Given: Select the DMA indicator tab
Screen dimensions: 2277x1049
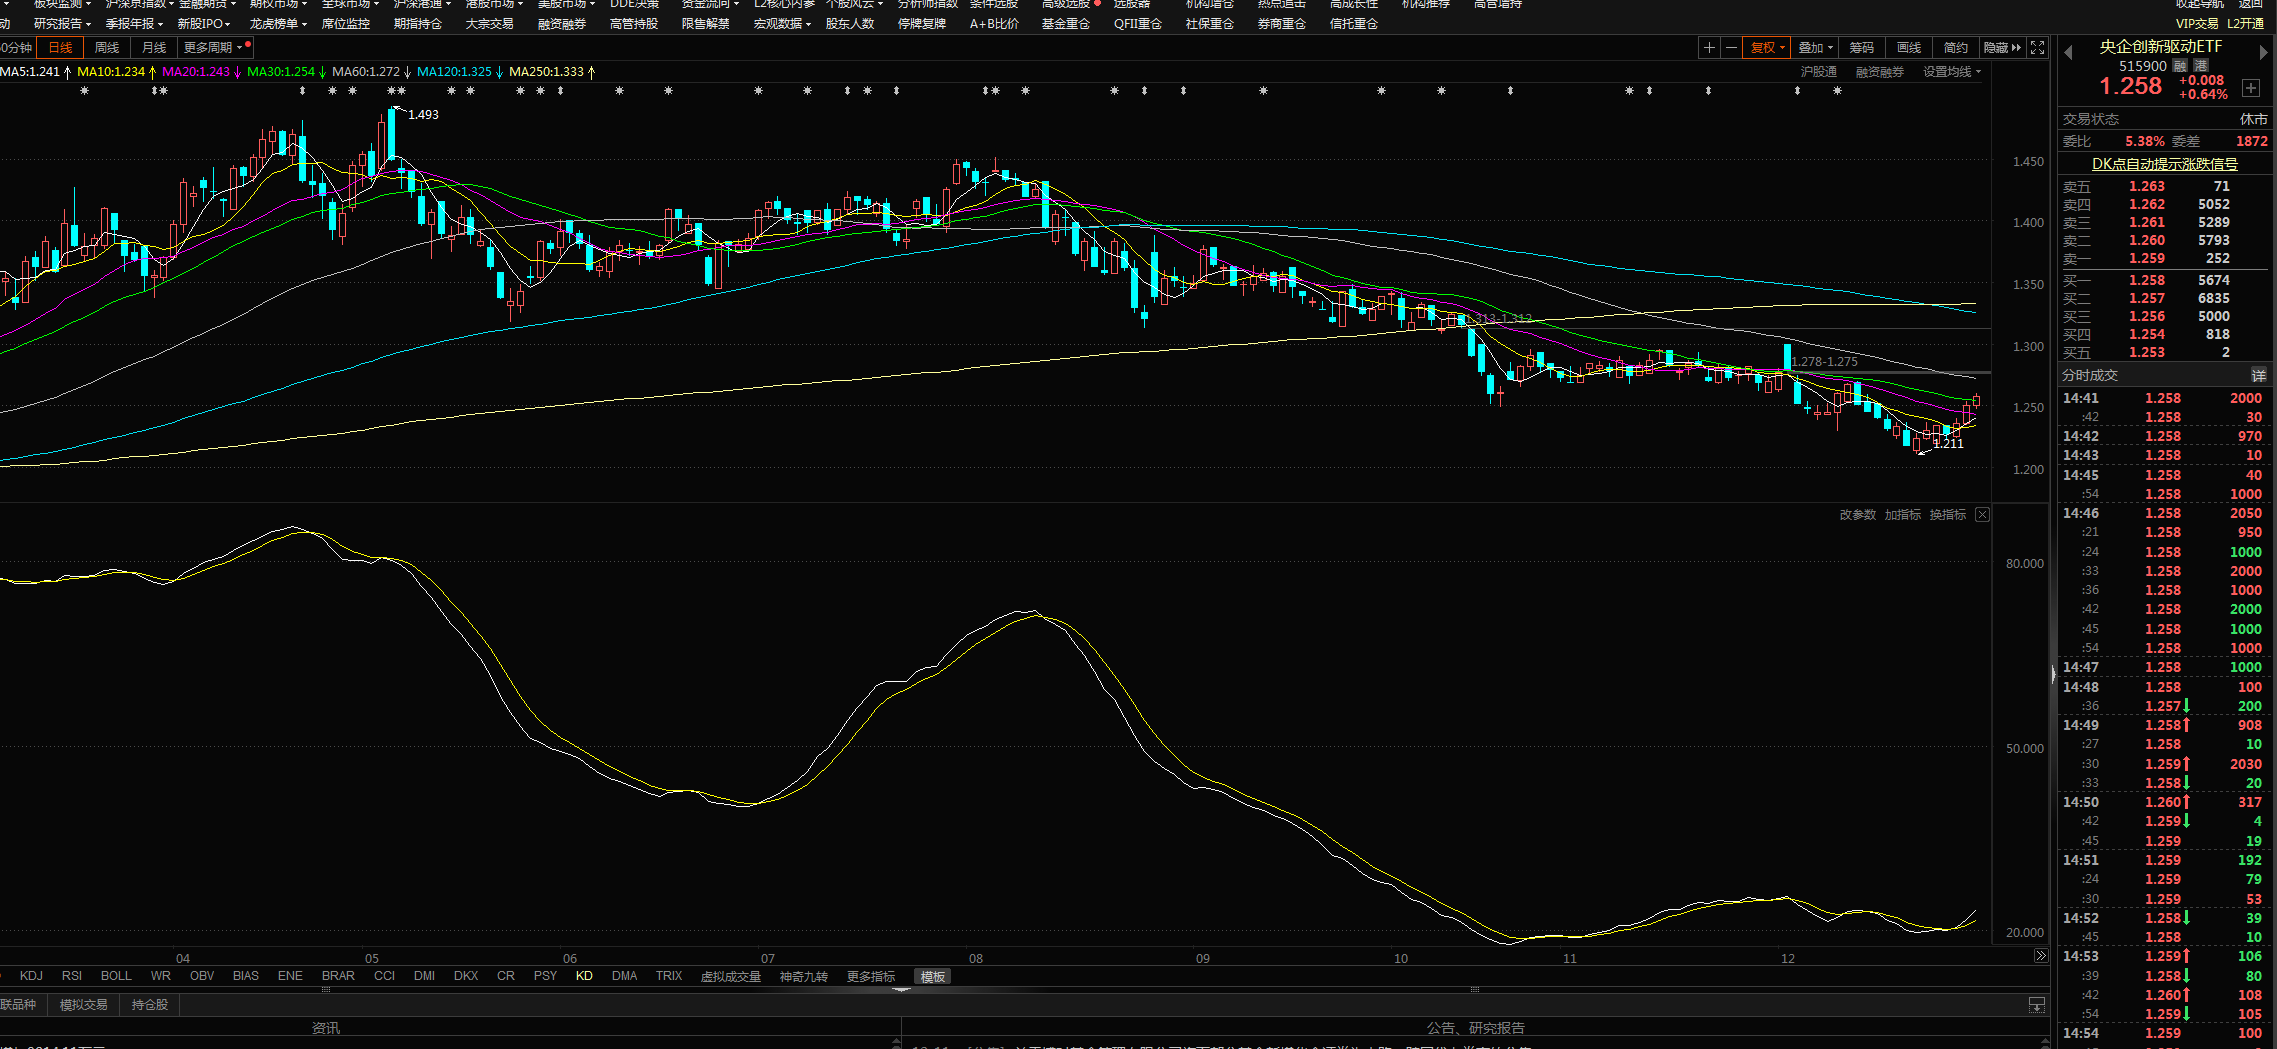Looking at the screenshot, I should 624,976.
